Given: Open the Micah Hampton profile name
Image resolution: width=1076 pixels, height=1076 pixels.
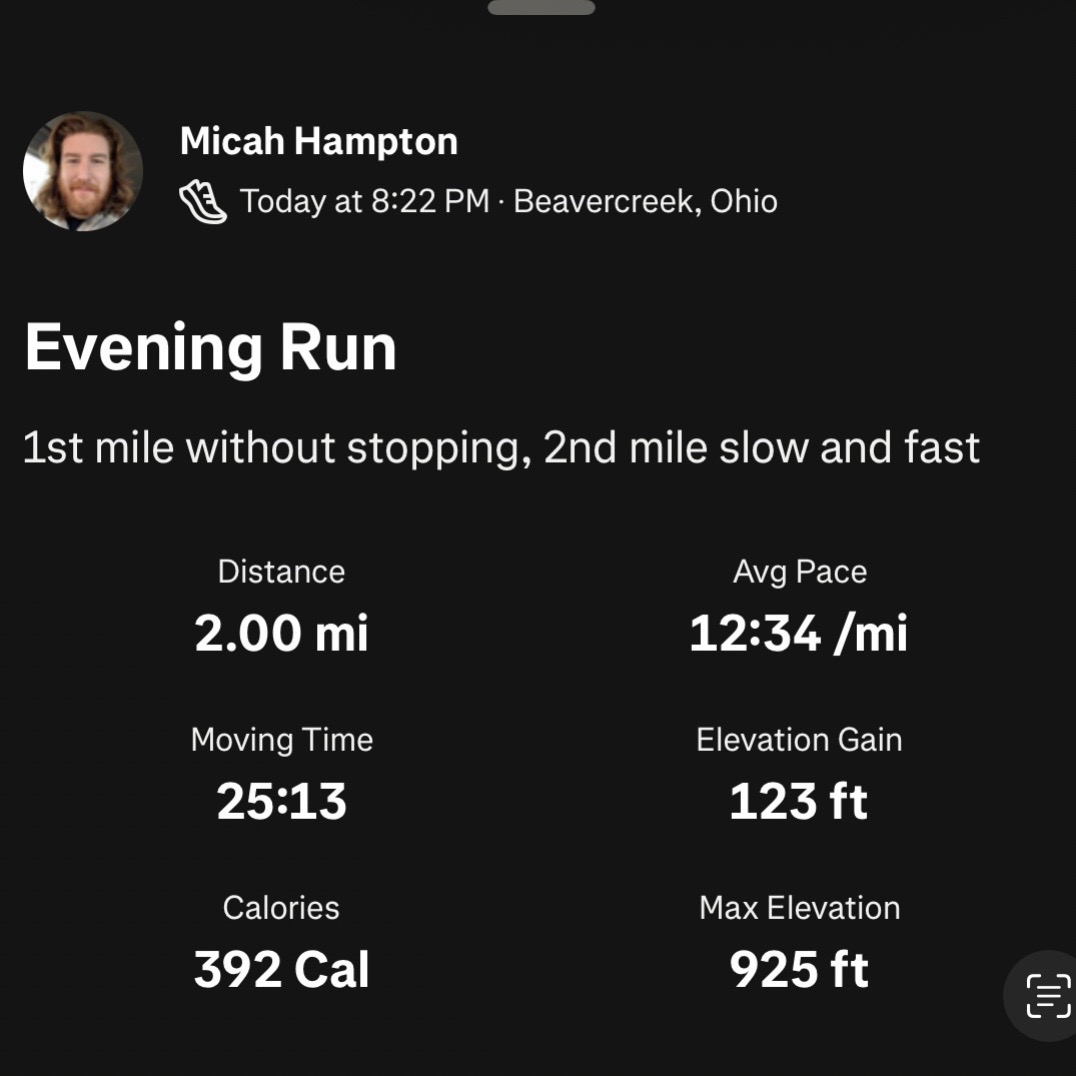Looking at the screenshot, I should [x=318, y=141].
